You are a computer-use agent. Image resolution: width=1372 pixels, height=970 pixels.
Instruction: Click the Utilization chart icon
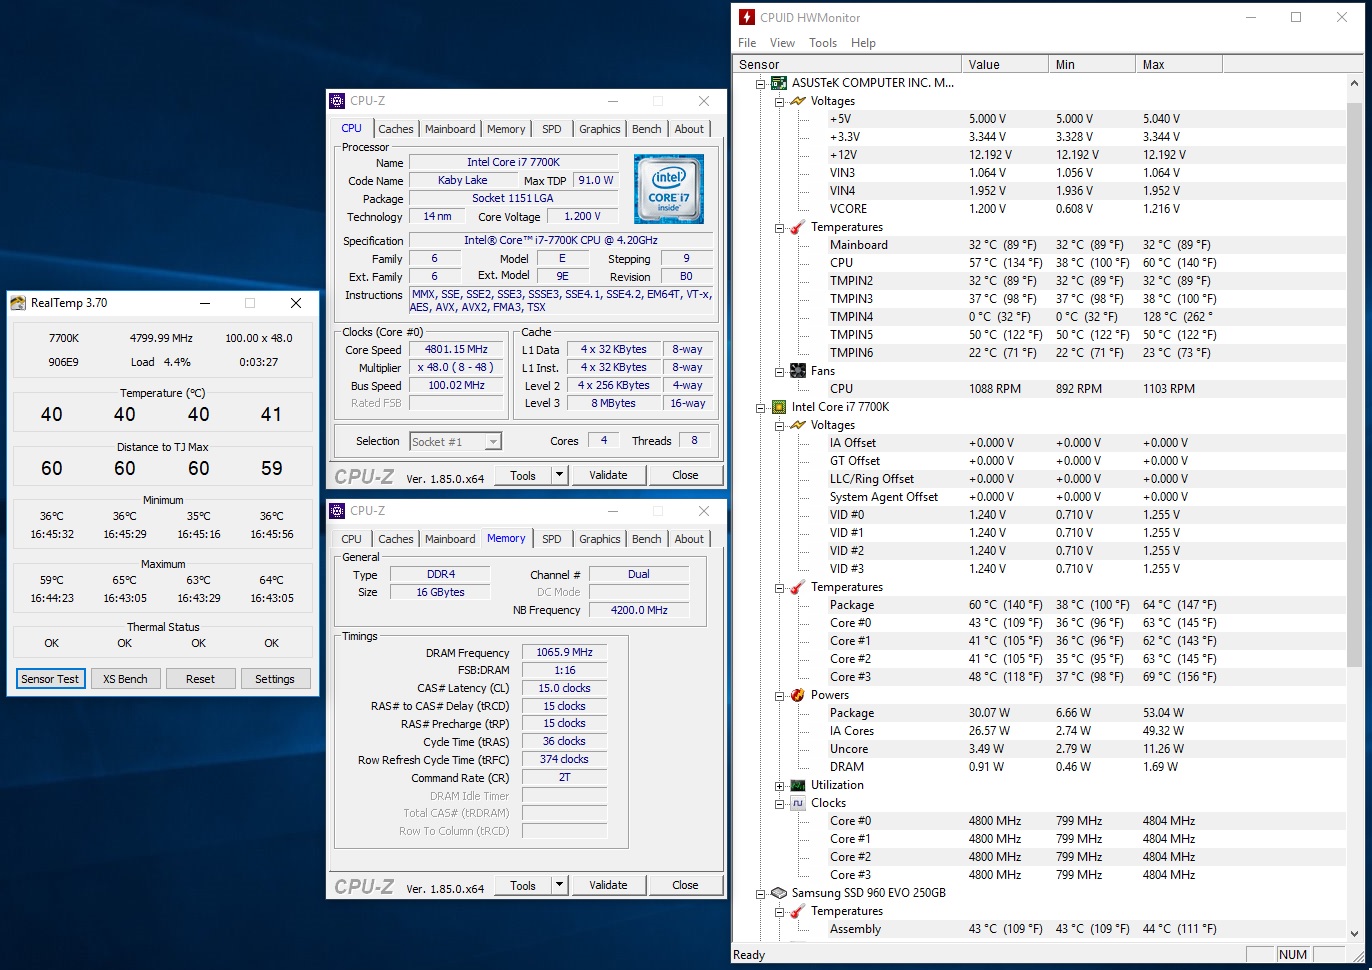coord(797,785)
